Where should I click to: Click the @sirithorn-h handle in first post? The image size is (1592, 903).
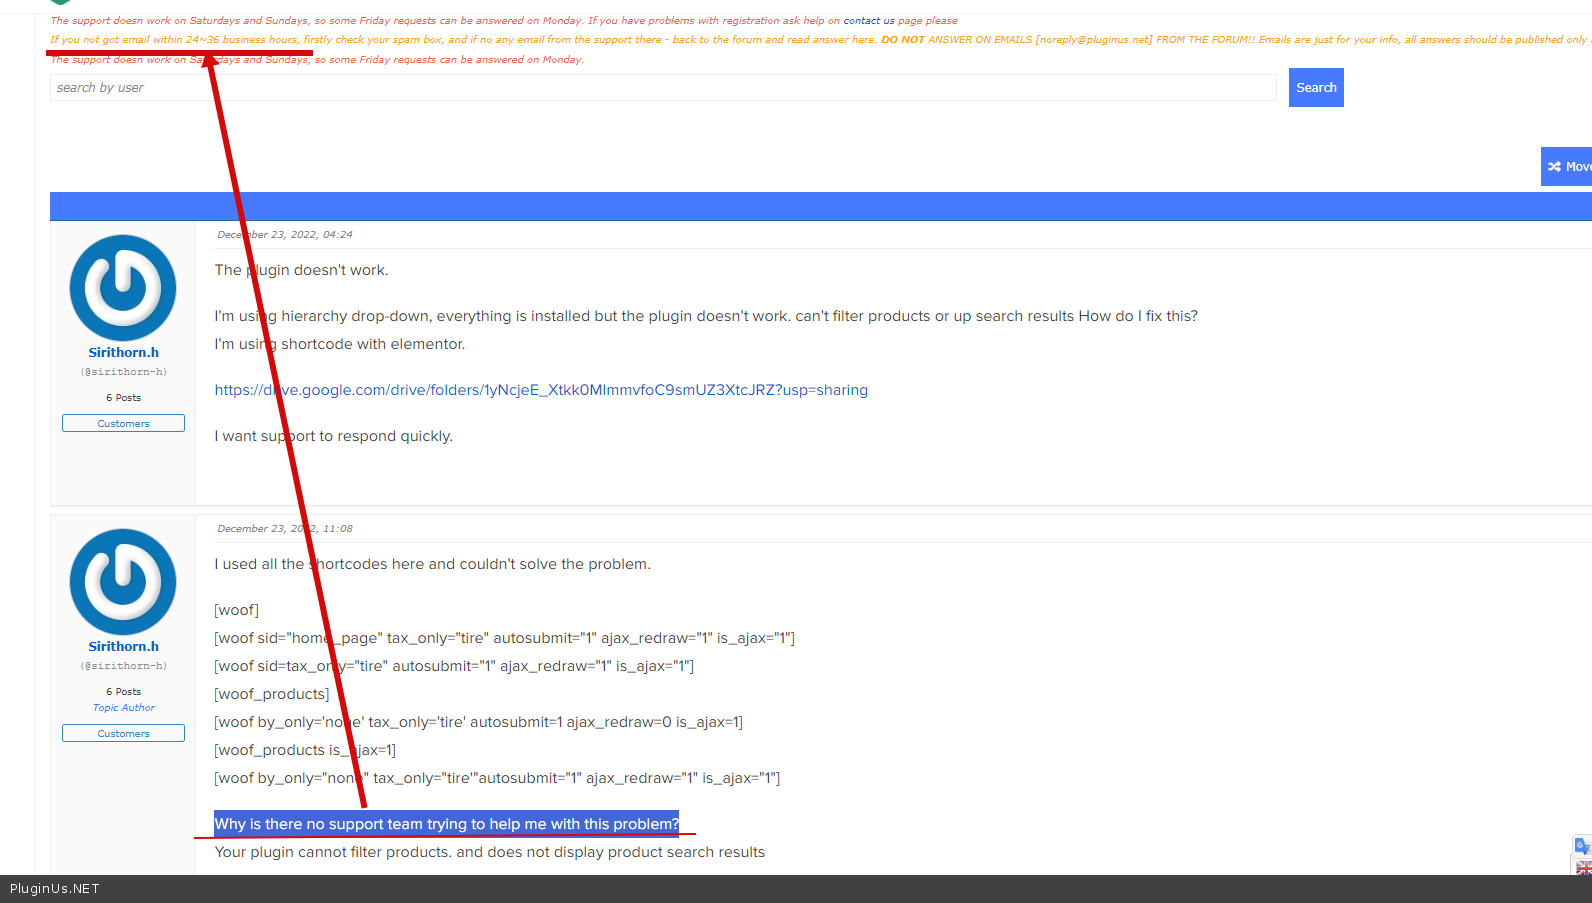click(123, 372)
